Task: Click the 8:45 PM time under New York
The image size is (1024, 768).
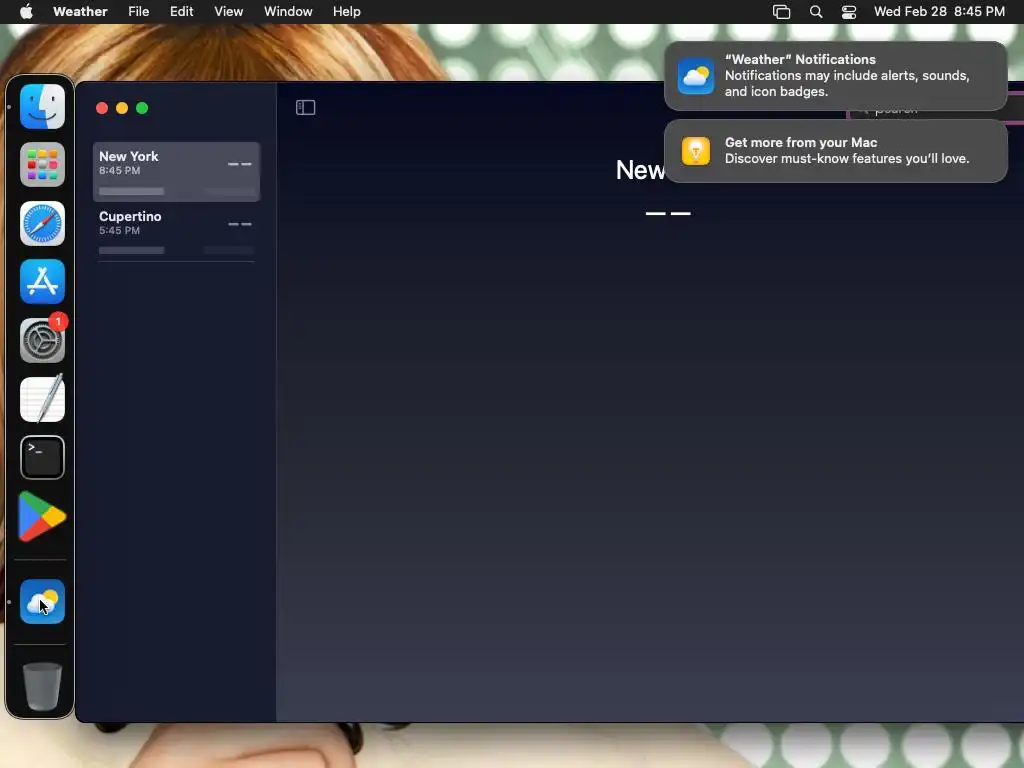Action: (120, 170)
